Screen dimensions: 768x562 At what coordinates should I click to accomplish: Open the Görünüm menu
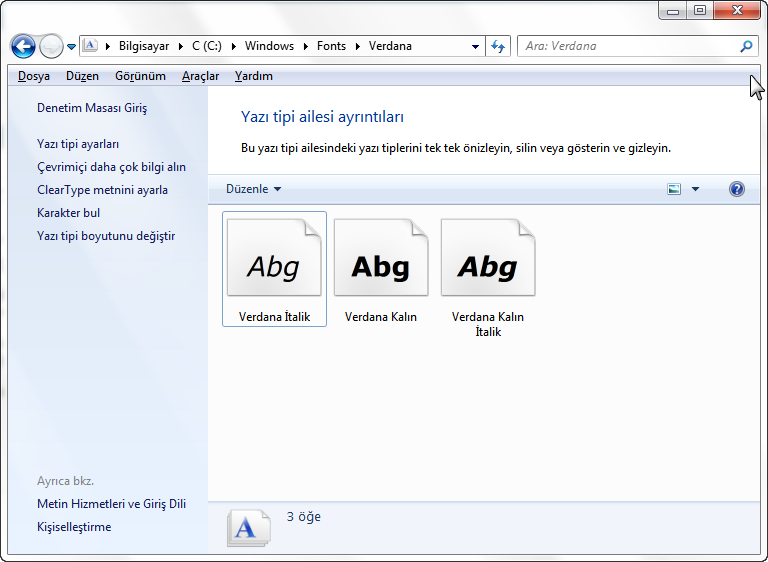(x=140, y=76)
